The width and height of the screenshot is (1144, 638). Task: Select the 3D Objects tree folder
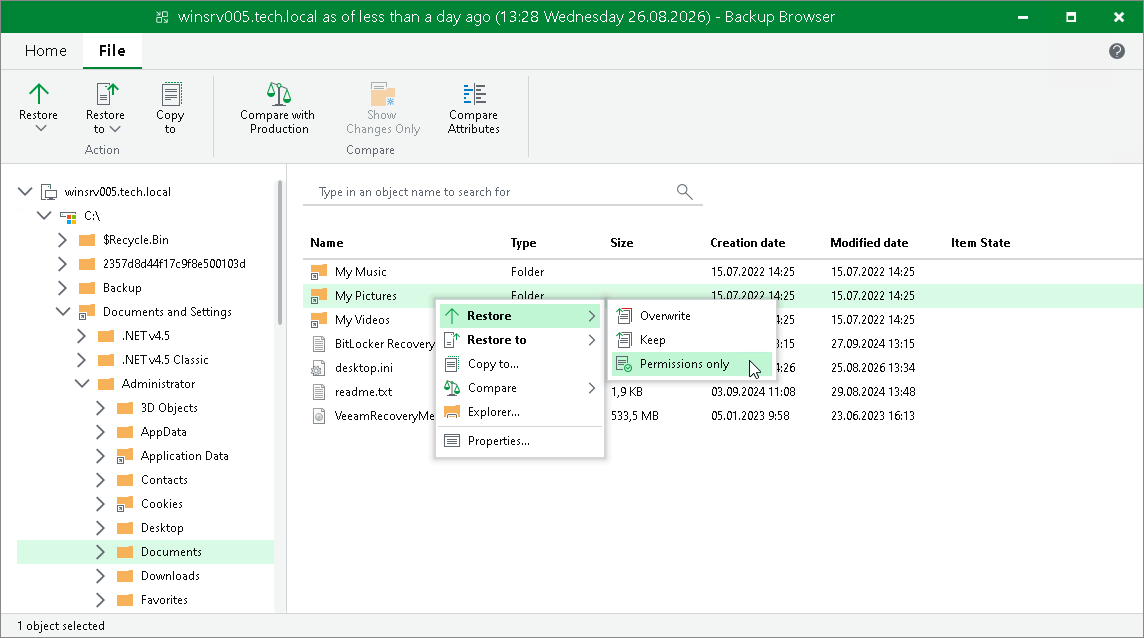pyautogui.click(x=169, y=408)
